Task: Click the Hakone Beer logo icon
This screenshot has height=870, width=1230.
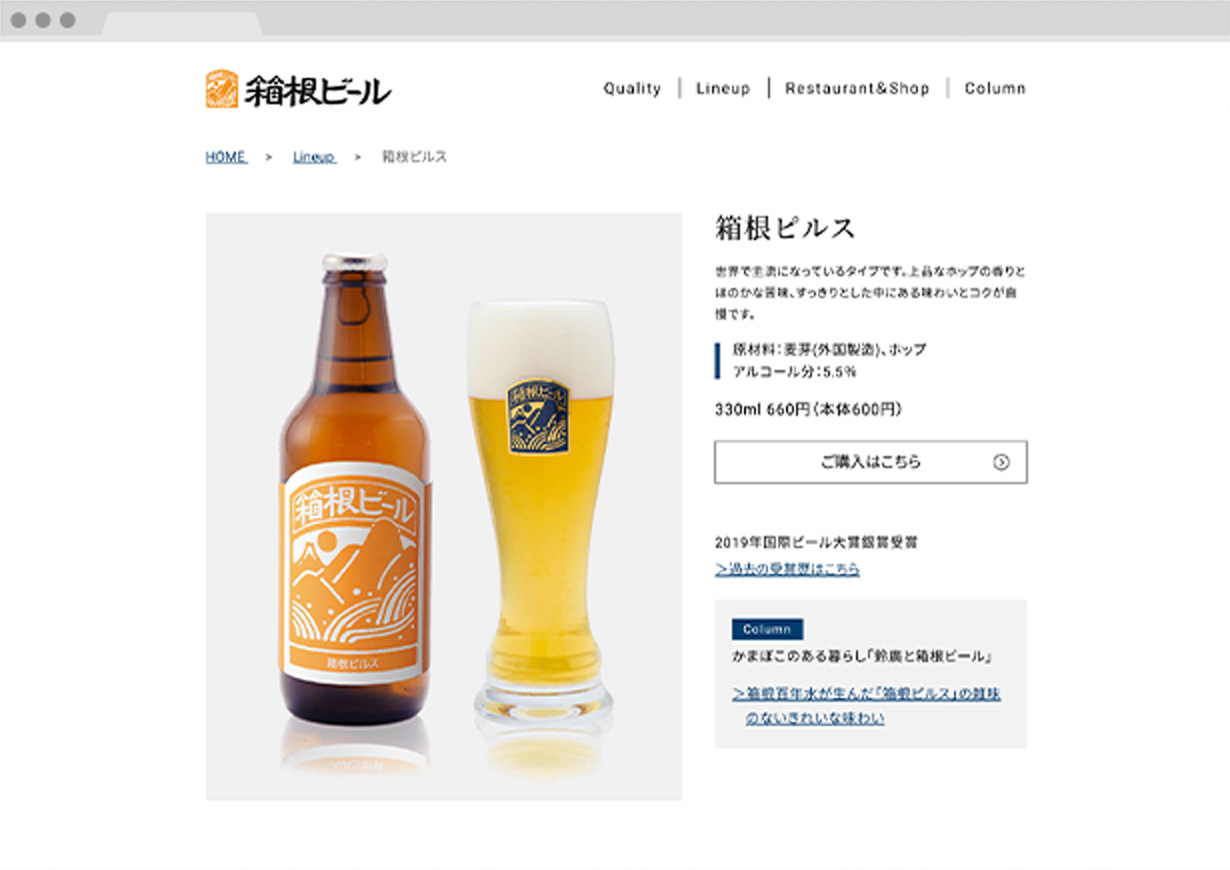Action: [222, 89]
